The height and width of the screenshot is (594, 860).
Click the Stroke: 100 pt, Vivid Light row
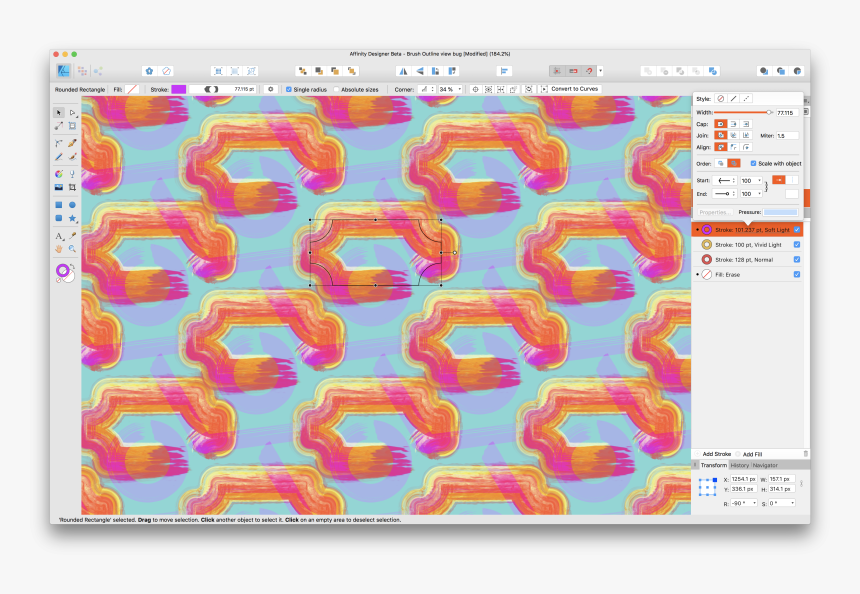747,245
